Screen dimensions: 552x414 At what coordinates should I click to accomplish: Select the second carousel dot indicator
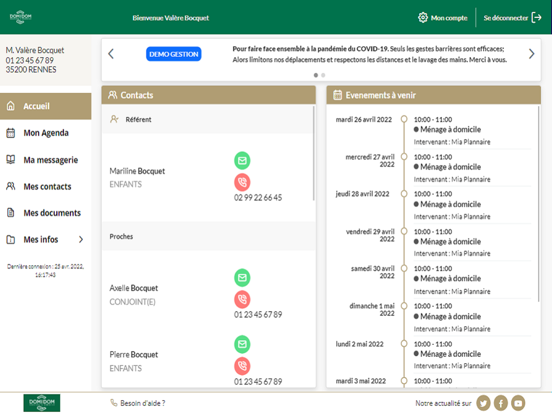[323, 75]
